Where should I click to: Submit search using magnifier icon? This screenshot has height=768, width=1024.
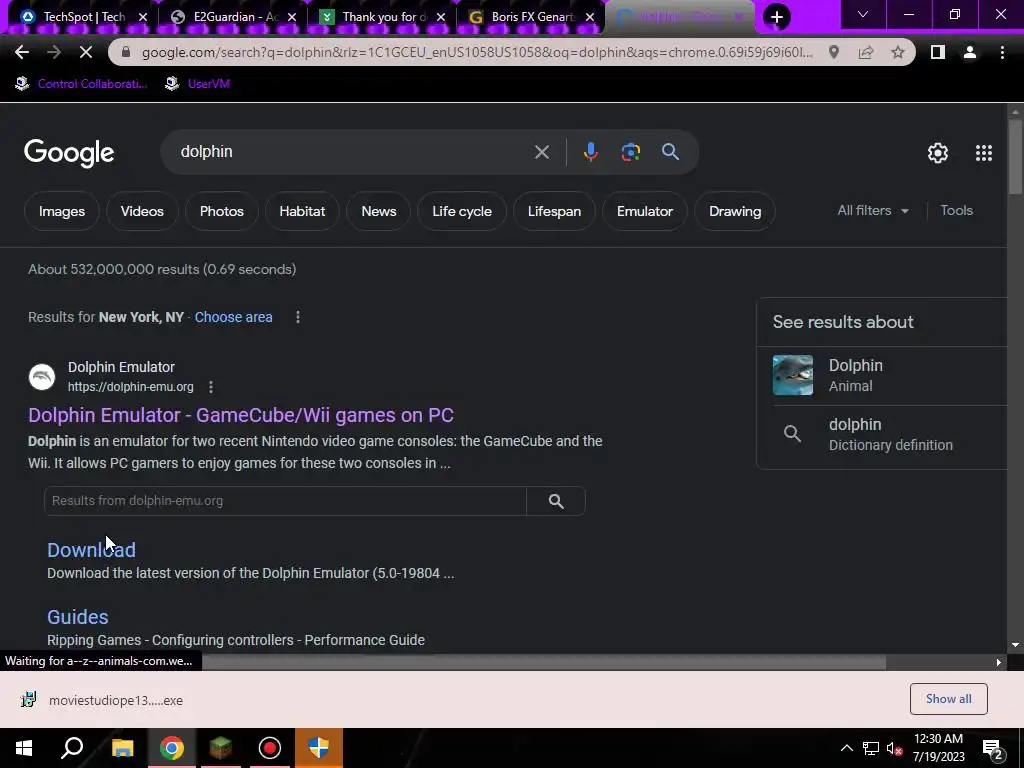pos(670,152)
